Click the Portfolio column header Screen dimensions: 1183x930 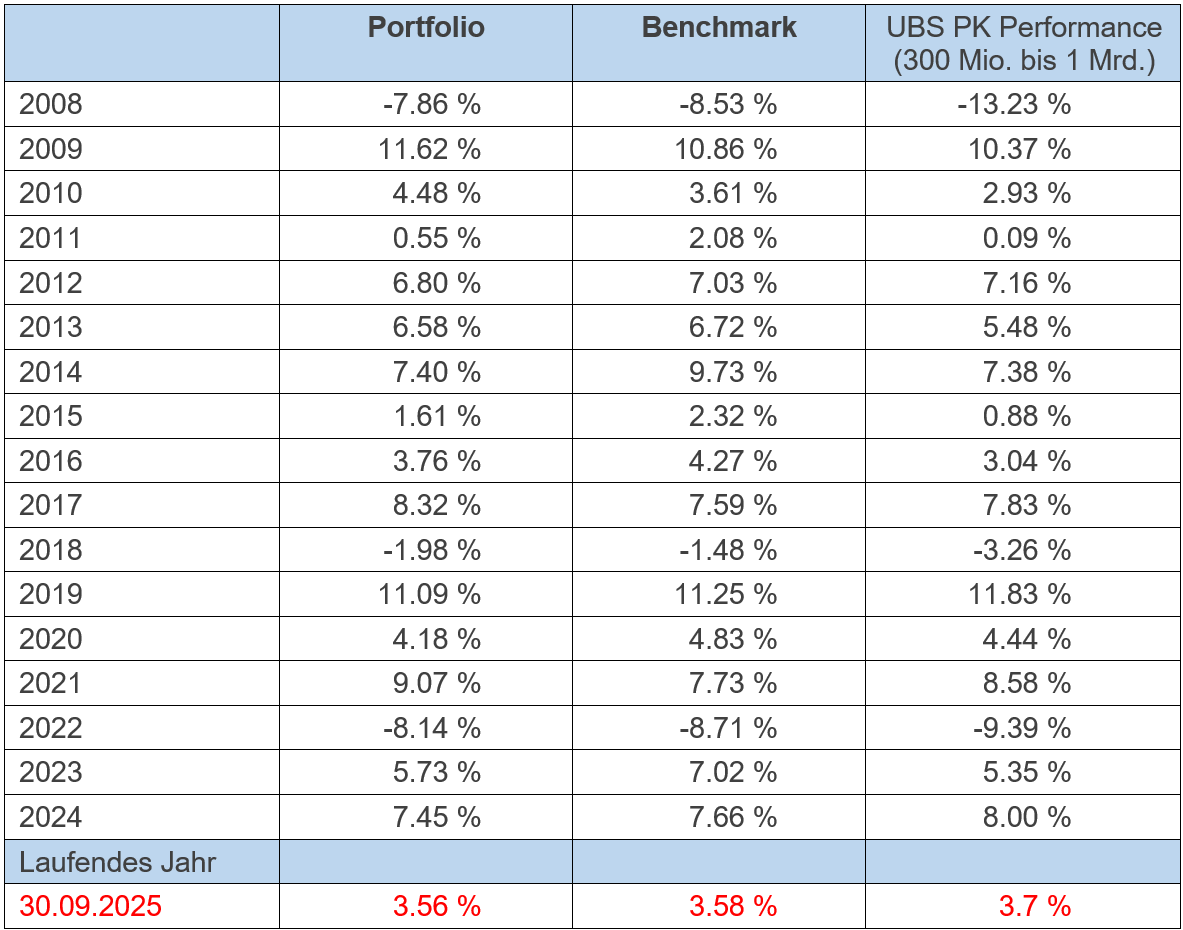click(x=426, y=28)
